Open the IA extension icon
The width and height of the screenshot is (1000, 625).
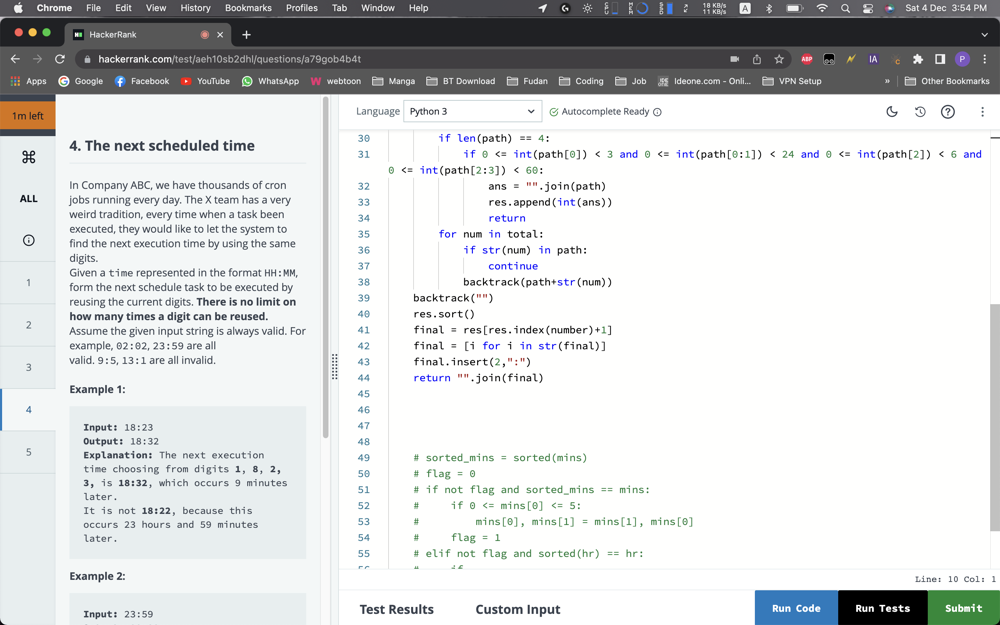click(873, 59)
